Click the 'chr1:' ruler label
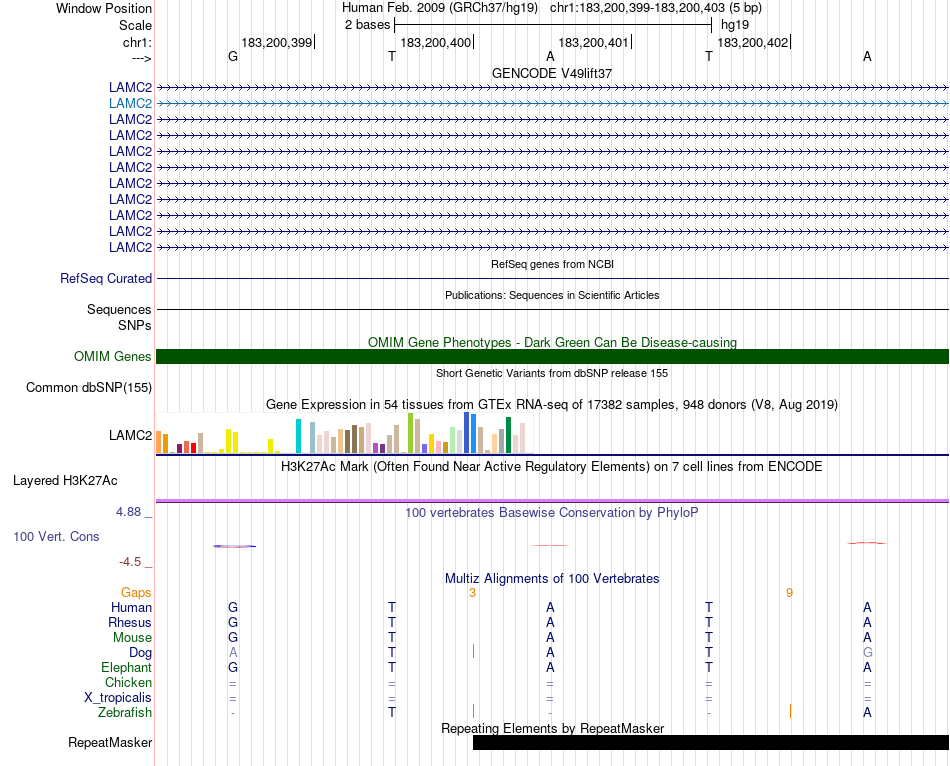This screenshot has height=766, width=950. pyautogui.click(x=138, y=42)
